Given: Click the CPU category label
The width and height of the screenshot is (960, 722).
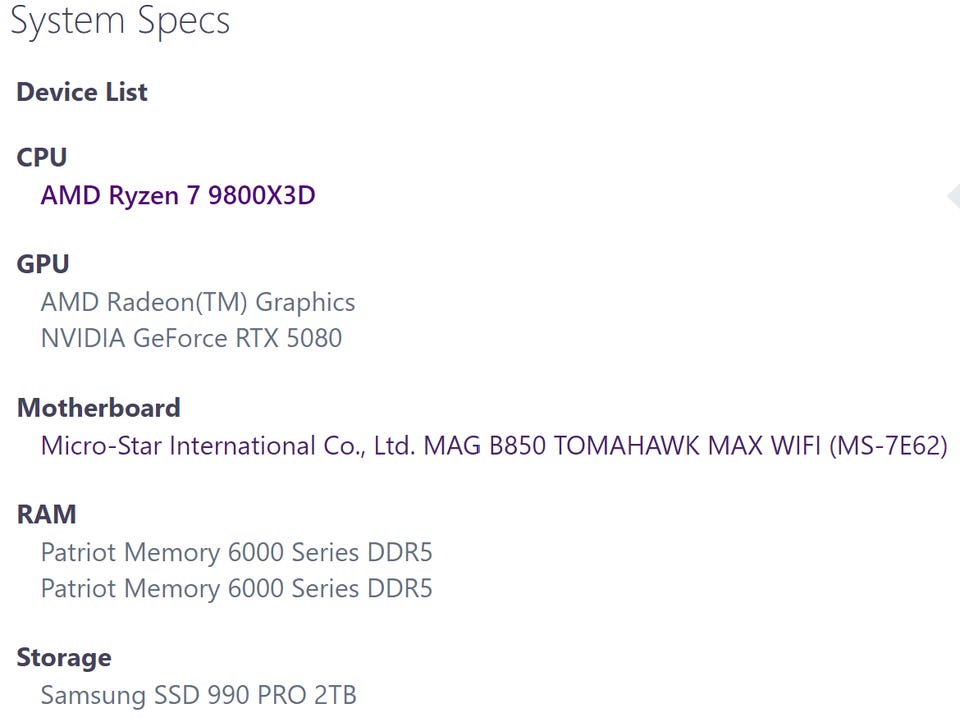Looking at the screenshot, I should (x=42, y=158).
